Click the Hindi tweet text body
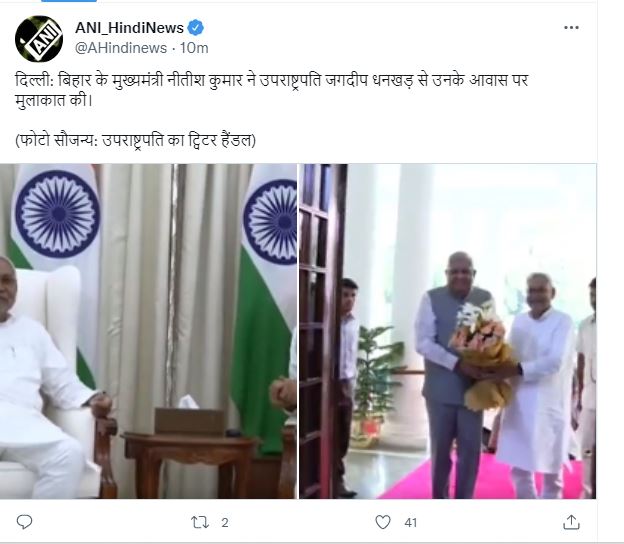 tap(271, 90)
